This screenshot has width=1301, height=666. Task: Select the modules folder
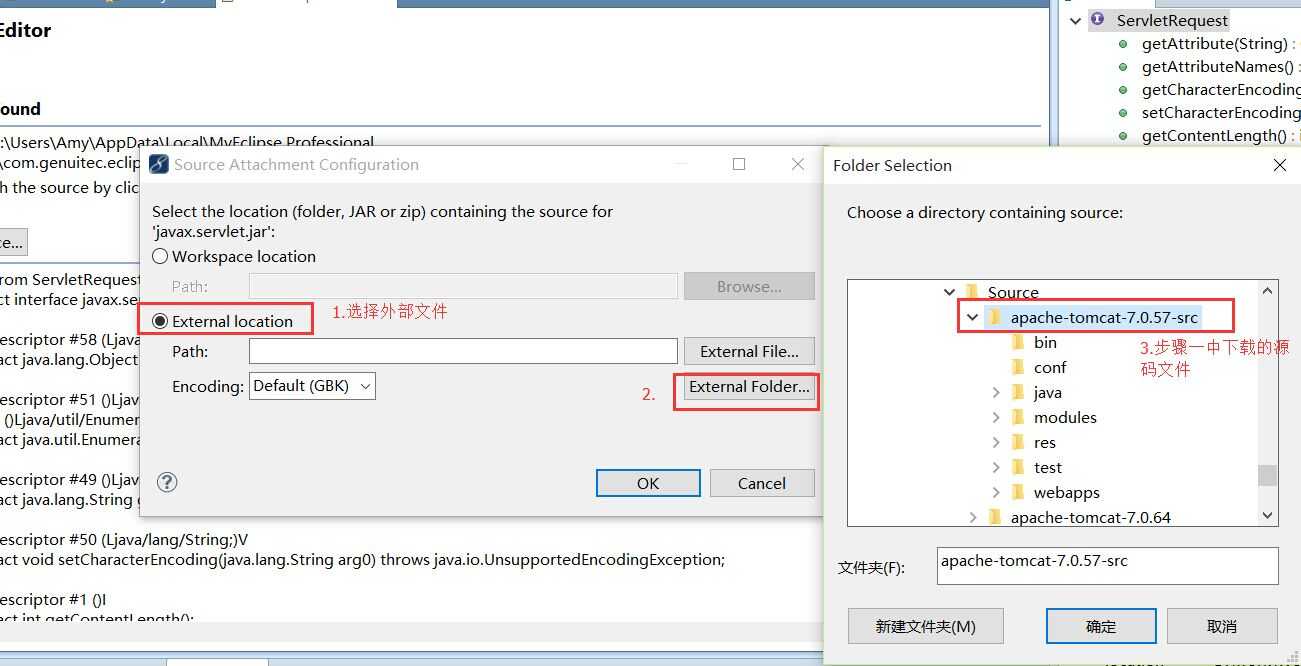(1065, 417)
